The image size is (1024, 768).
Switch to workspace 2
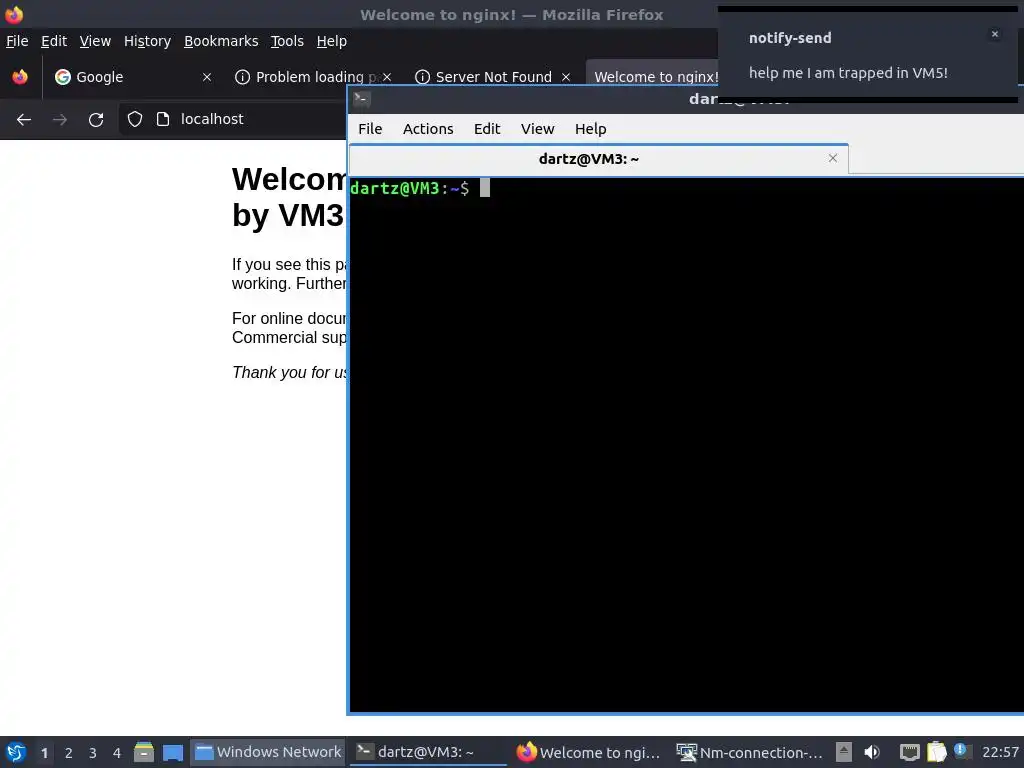(x=69, y=753)
